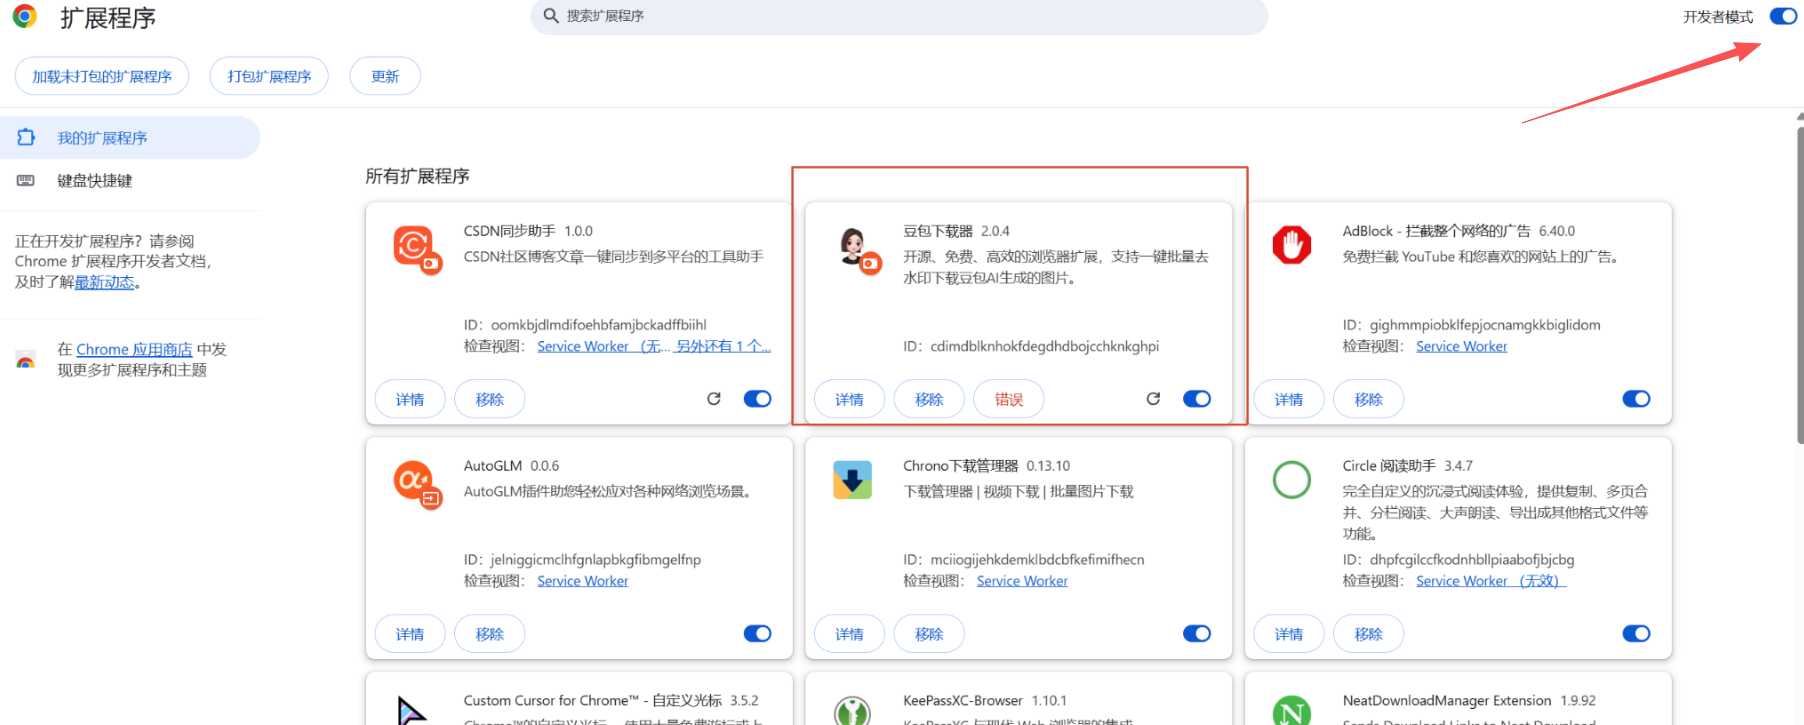Image resolution: width=1804 pixels, height=725 pixels.
Task: Click 打包扩展程序 button
Action: (269, 76)
